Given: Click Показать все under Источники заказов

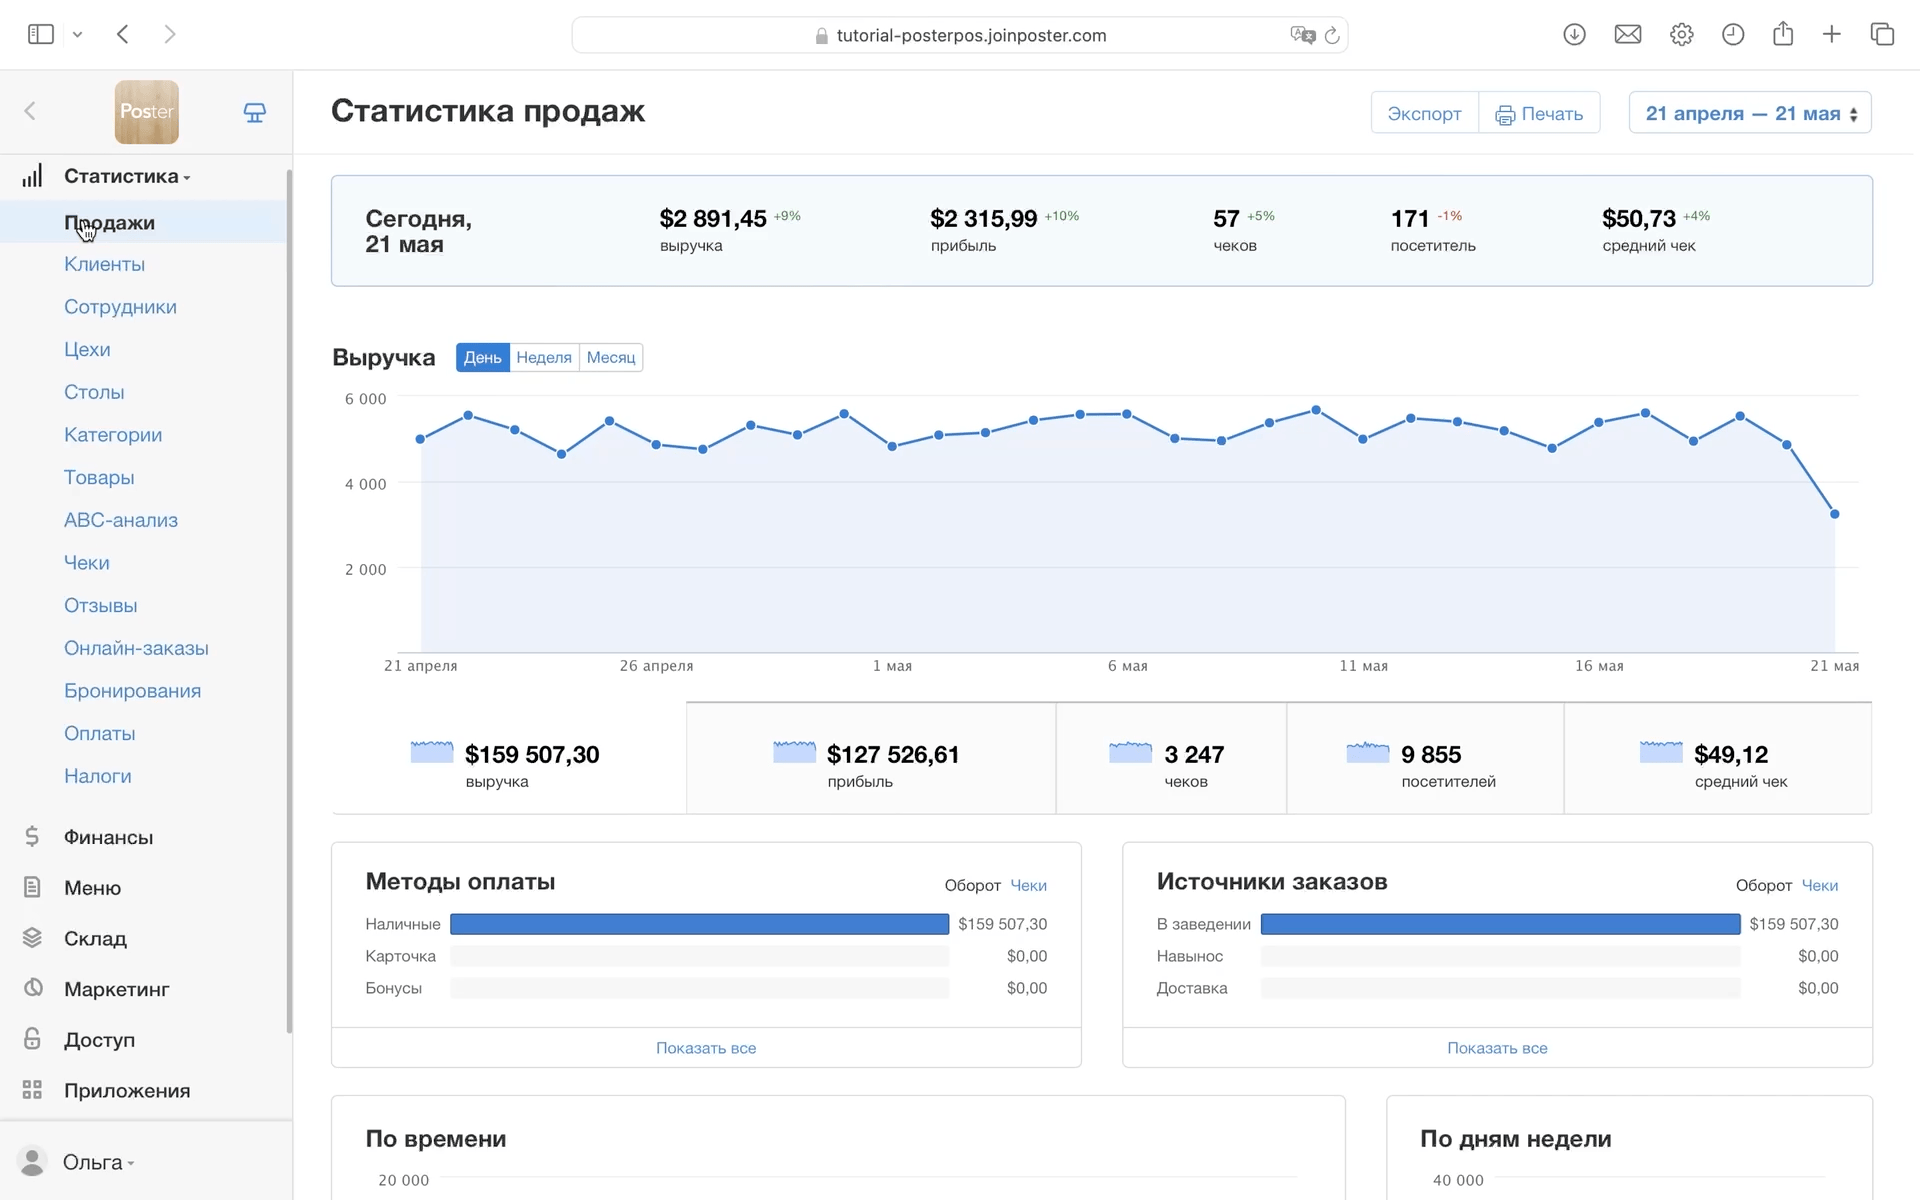Looking at the screenshot, I should [1497, 1048].
